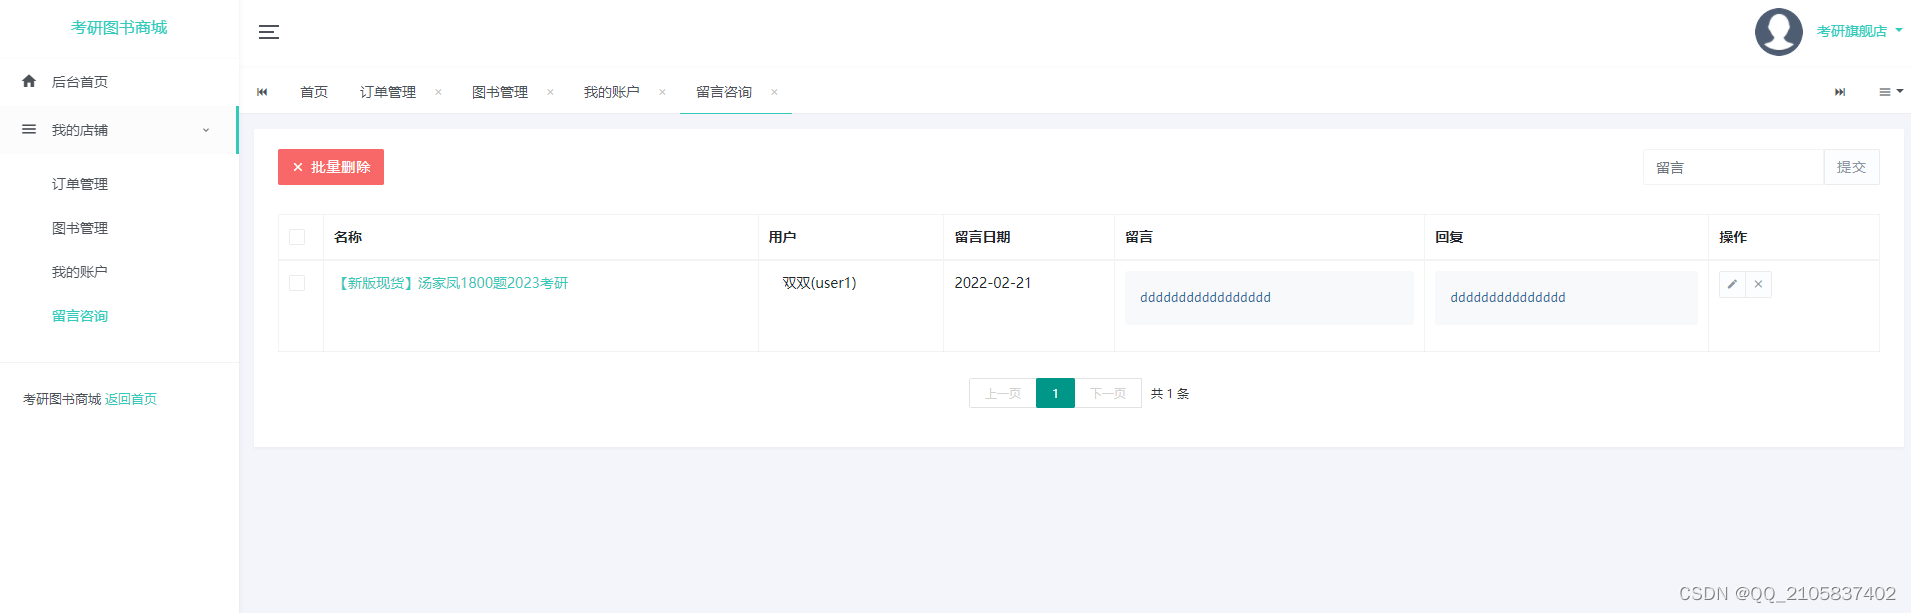The height and width of the screenshot is (613, 1911).
Task: Click the message text dddddddddddddddddd
Action: 1205,297
